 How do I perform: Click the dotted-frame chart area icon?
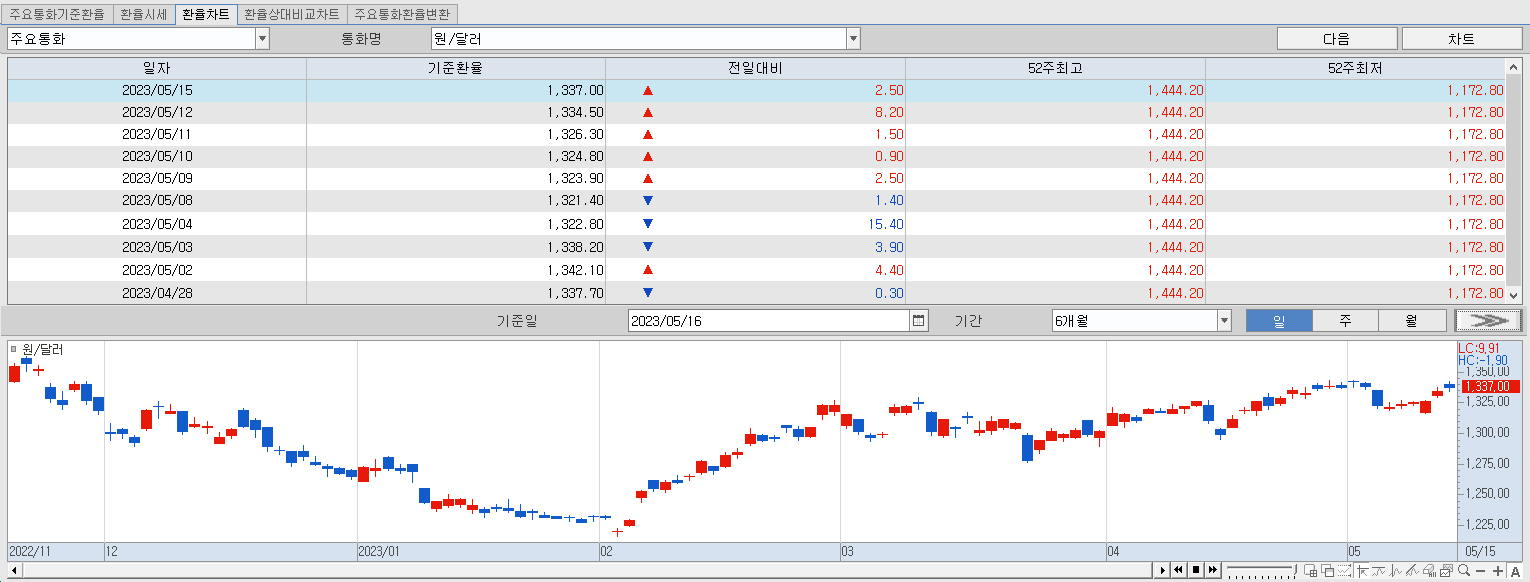tap(1344, 570)
